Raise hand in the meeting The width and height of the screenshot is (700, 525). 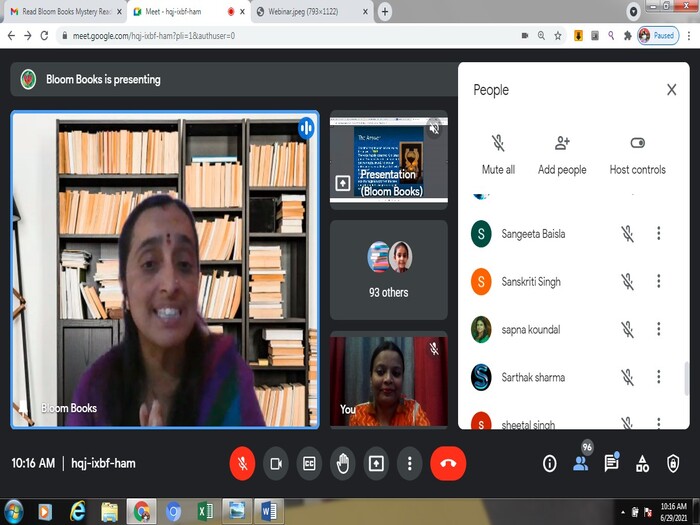(343, 463)
